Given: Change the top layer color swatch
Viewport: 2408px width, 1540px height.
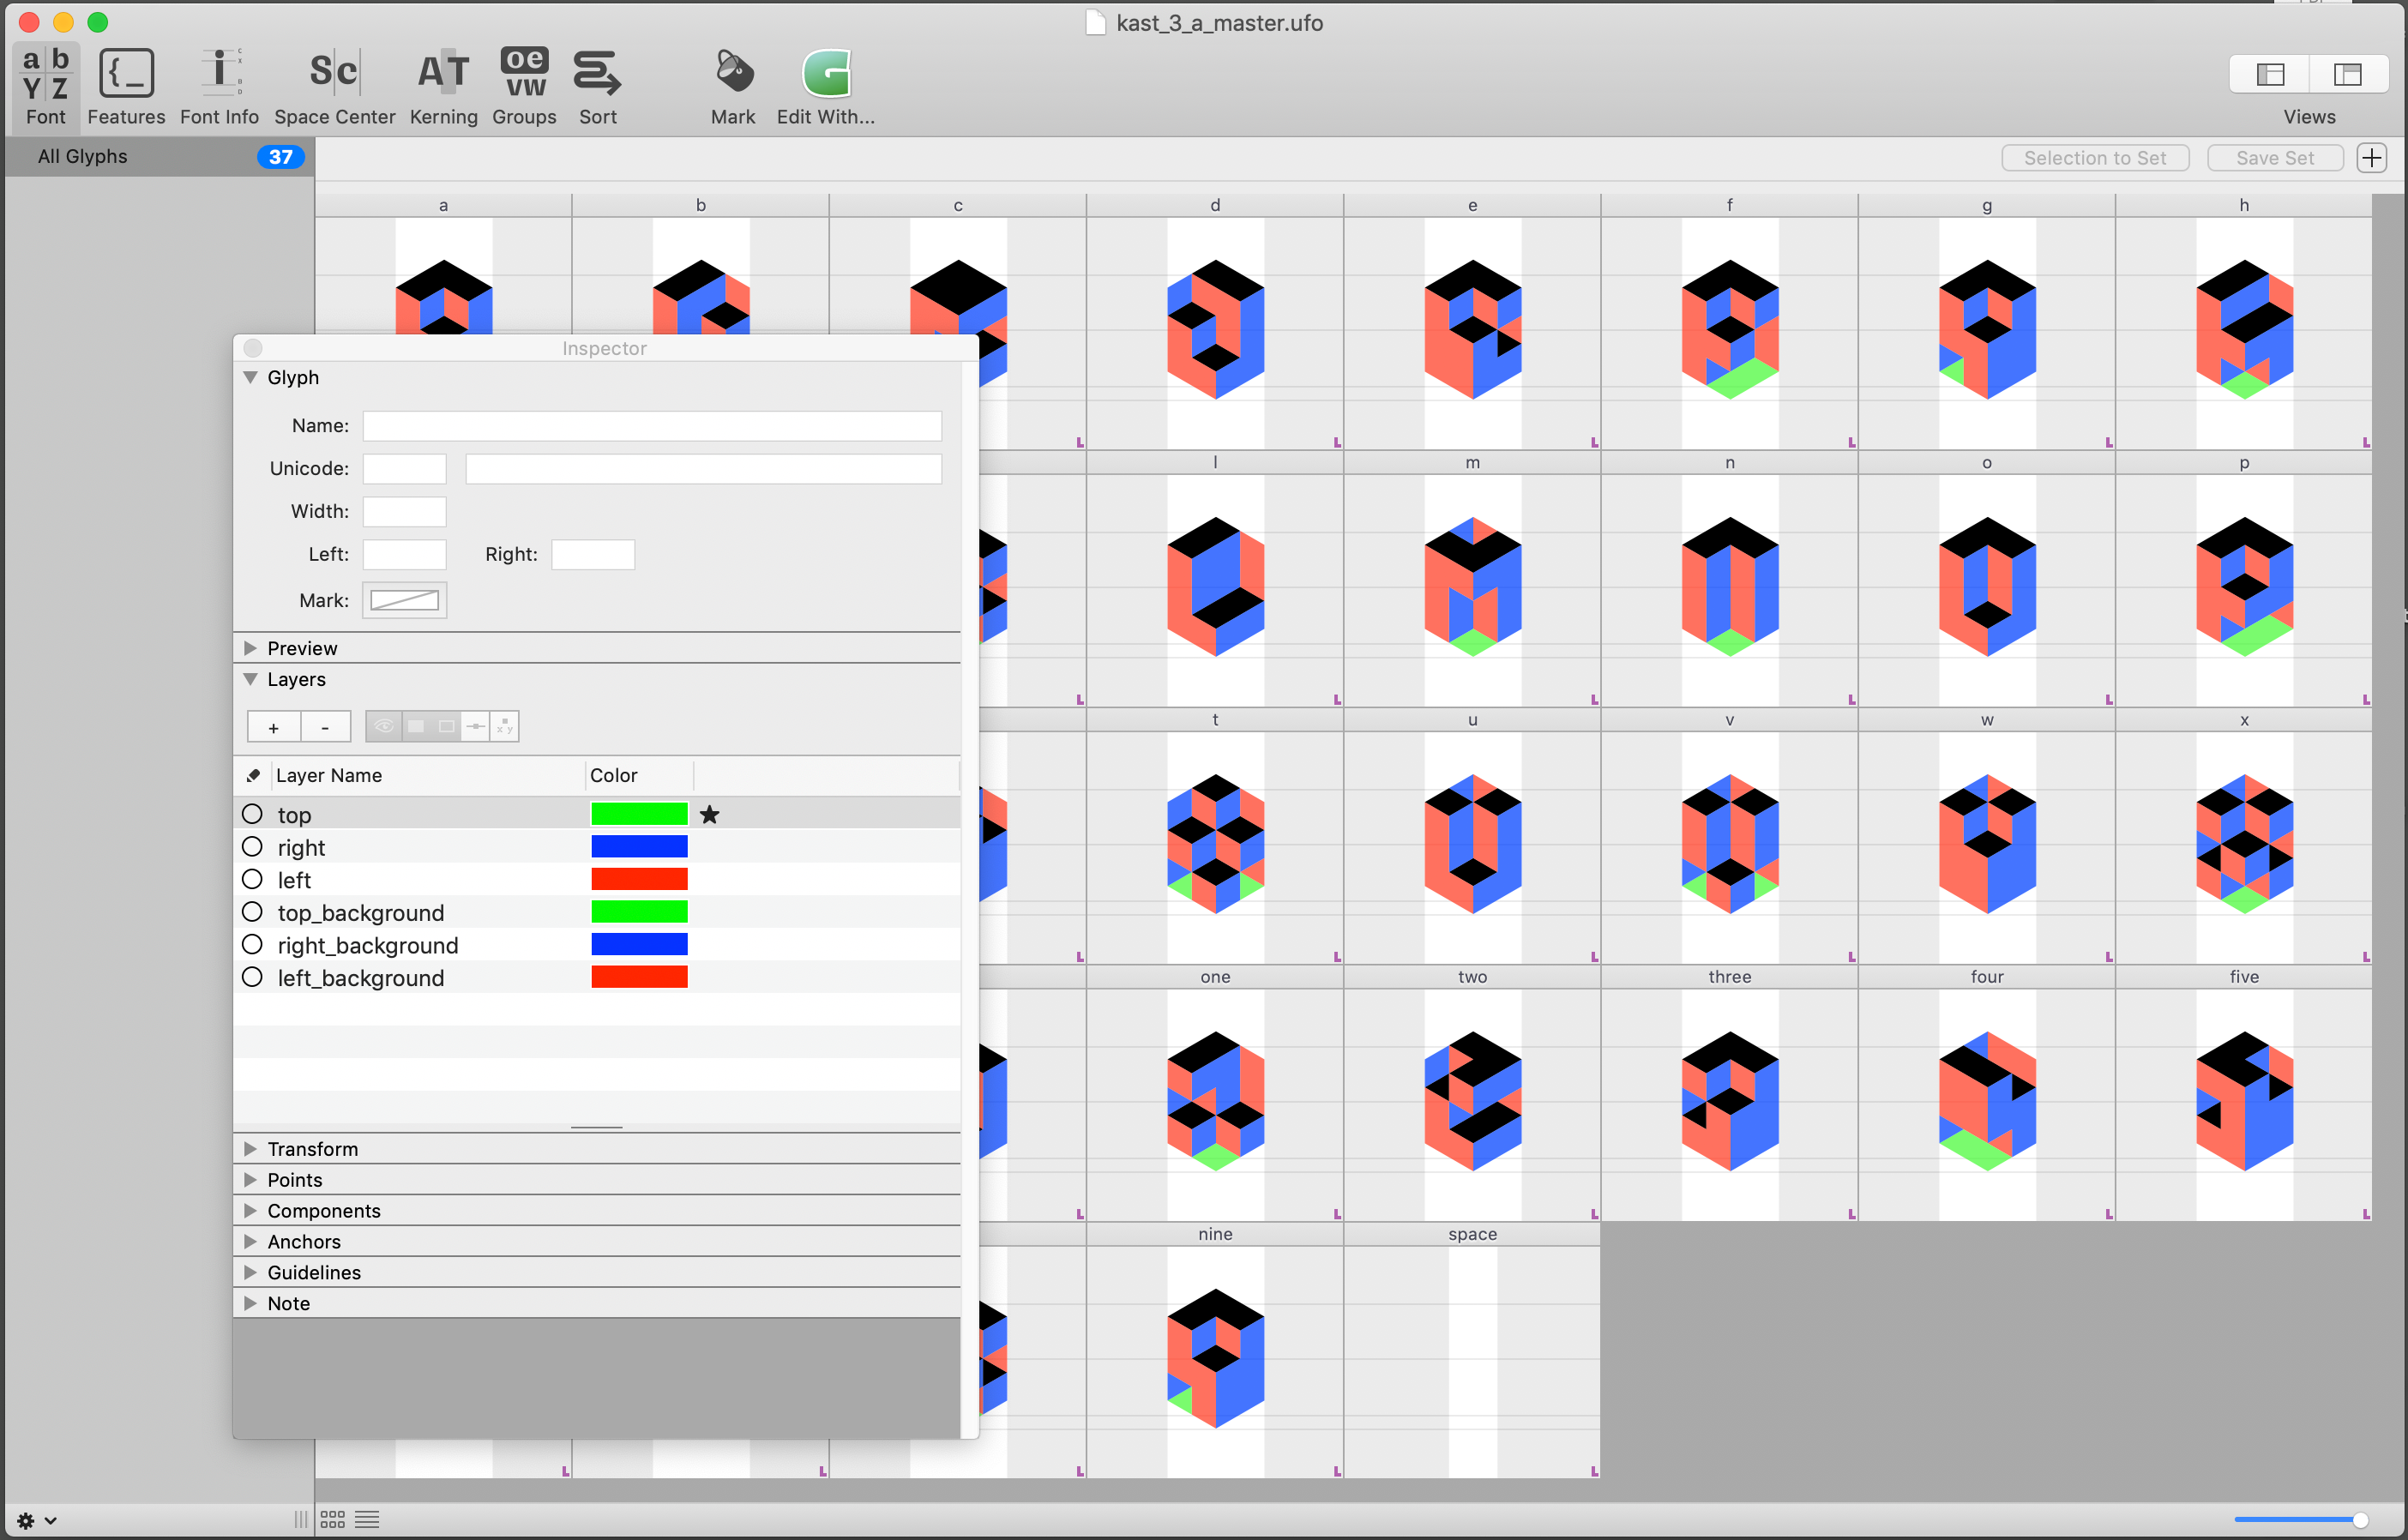Looking at the screenshot, I should (x=640, y=813).
